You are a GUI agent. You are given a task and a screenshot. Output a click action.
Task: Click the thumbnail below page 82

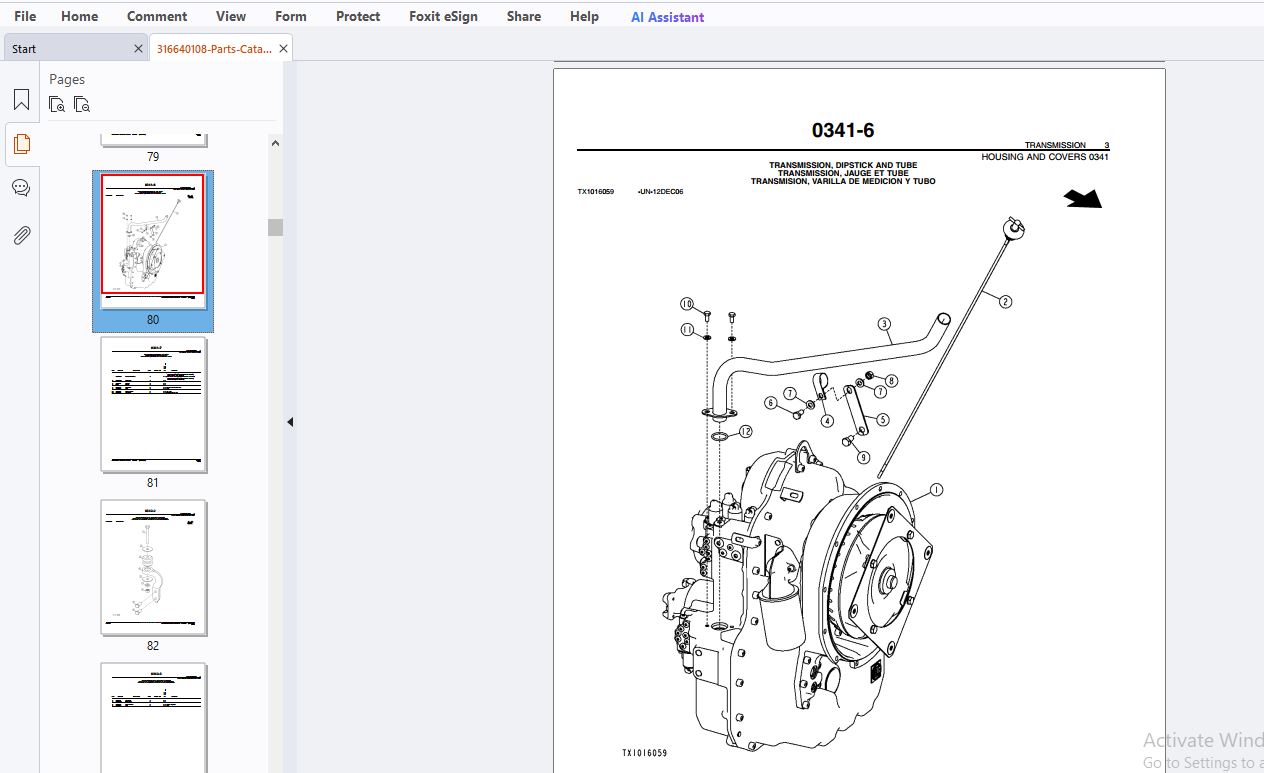[153, 717]
